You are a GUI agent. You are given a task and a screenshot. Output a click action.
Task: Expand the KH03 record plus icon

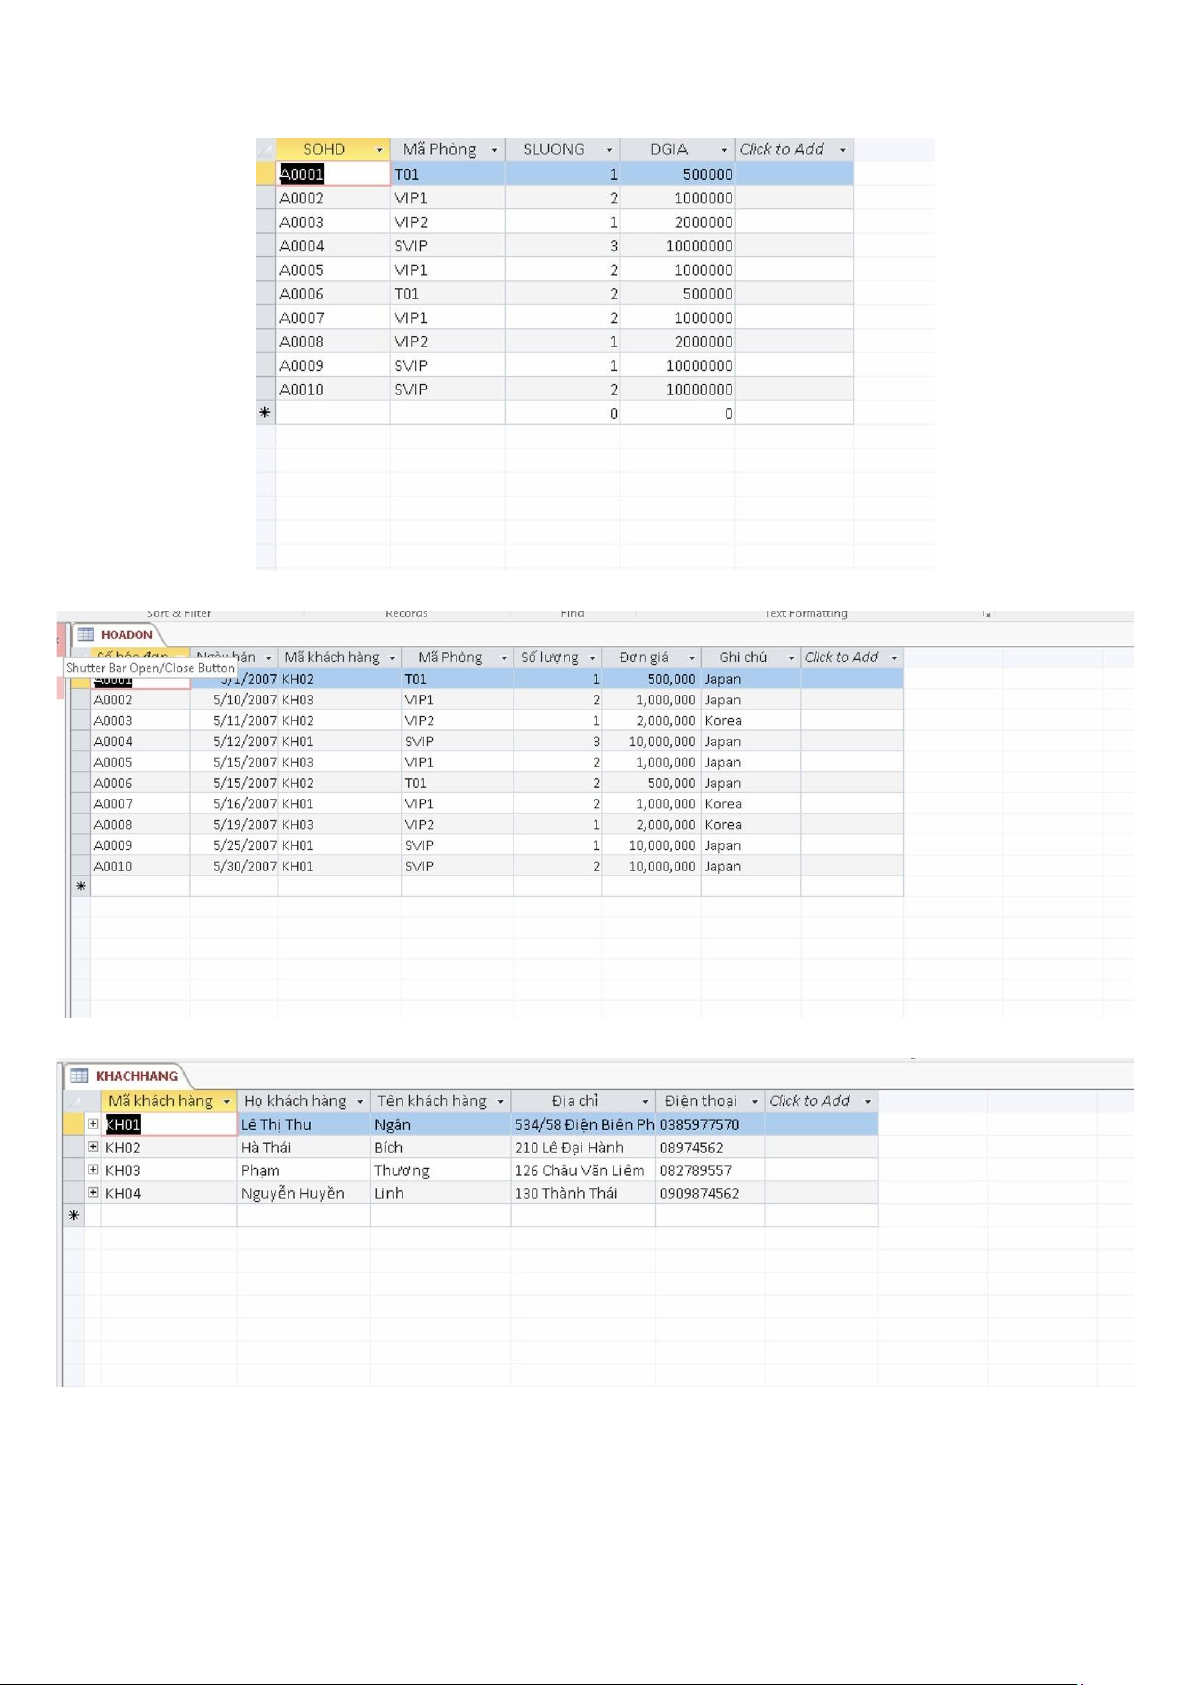coord(93,1170)
